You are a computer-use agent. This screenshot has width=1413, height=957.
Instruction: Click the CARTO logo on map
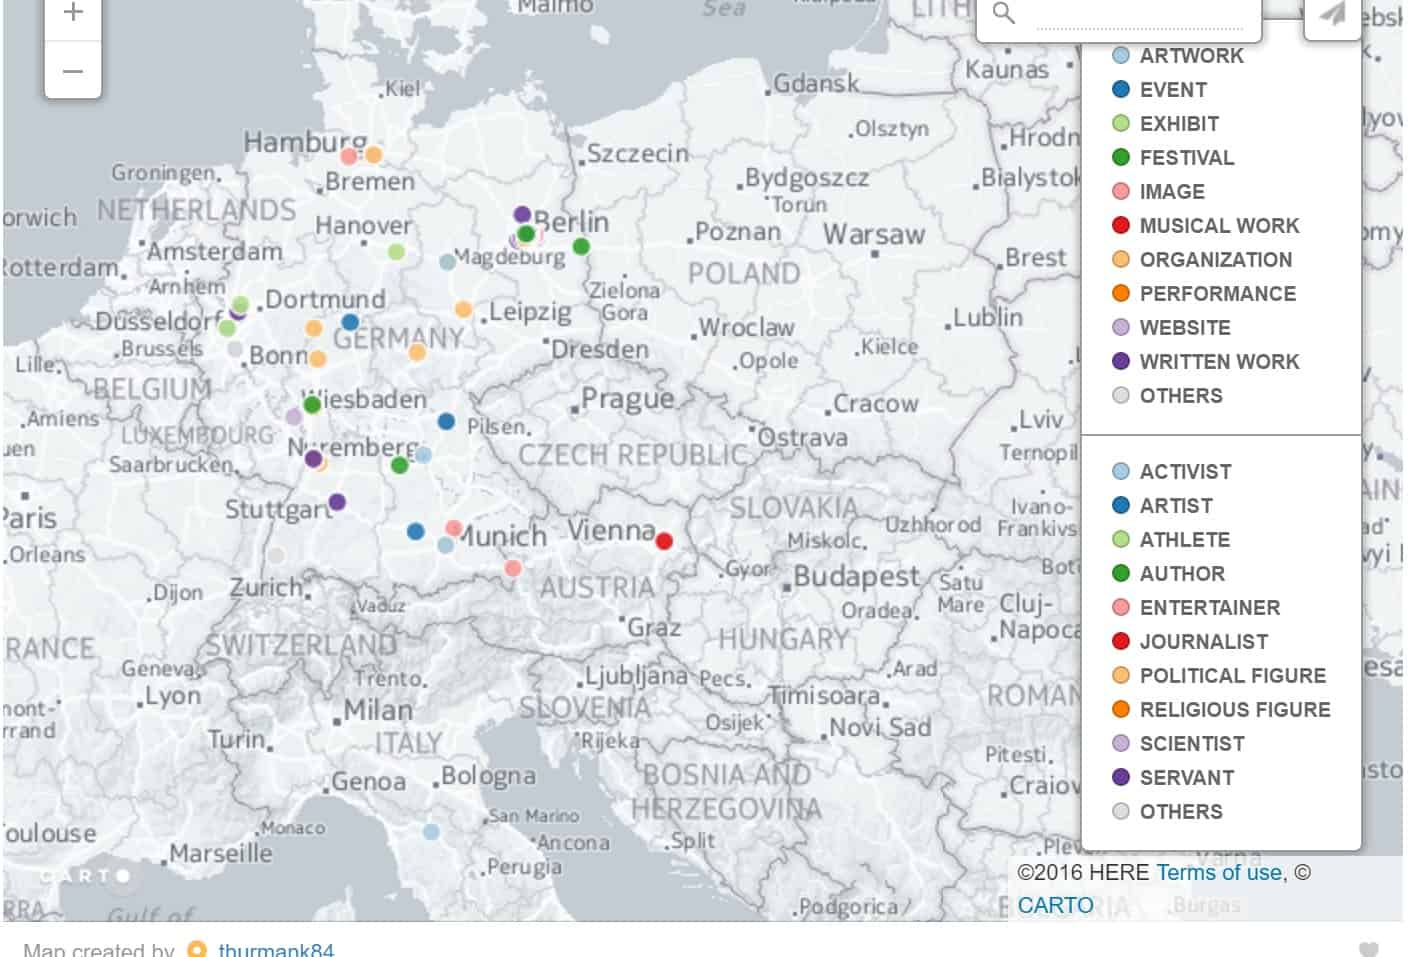coord(86,876)
